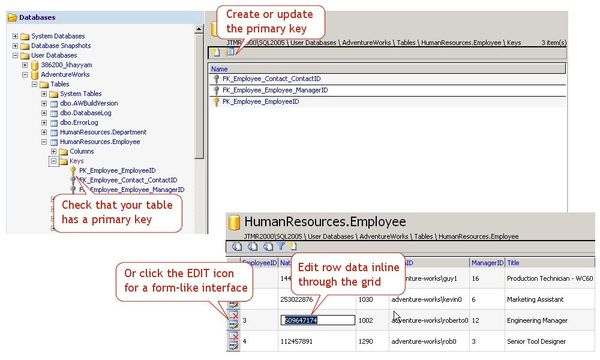Screen dimensions: 600x360
Task: Click the inline edit field containing 509647174
Action: pos(318,320)
